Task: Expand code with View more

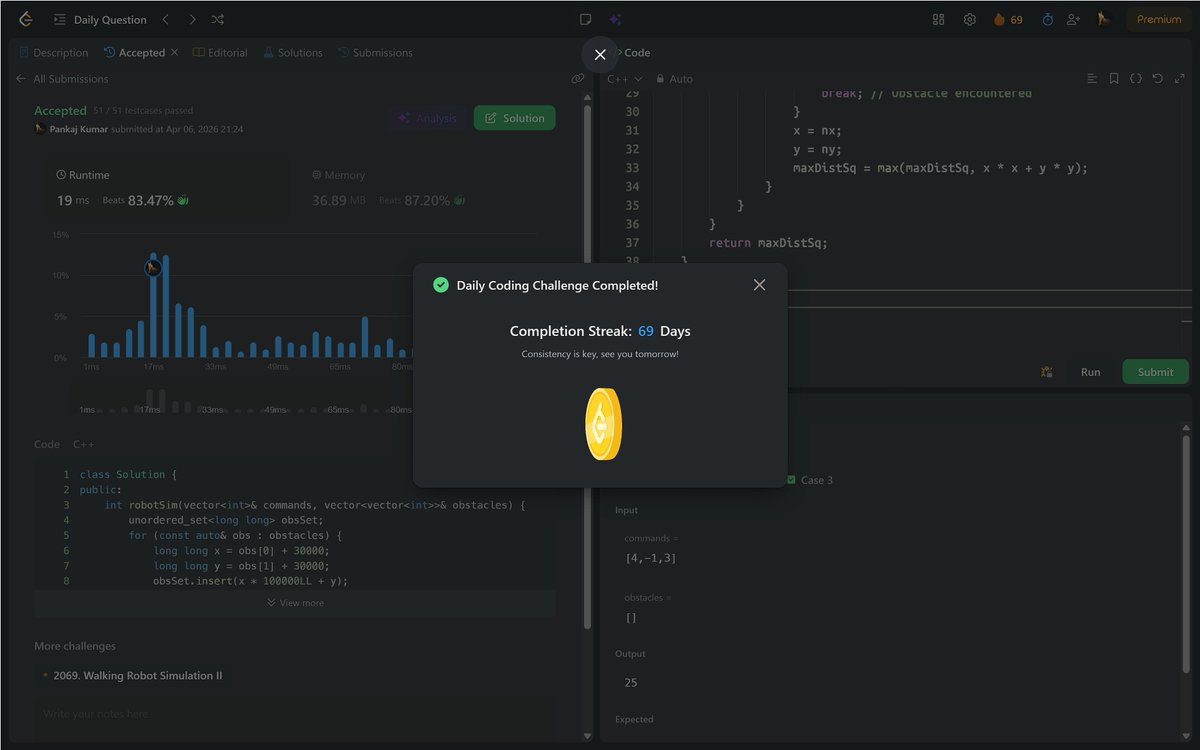Action: [x=295, y=603]
